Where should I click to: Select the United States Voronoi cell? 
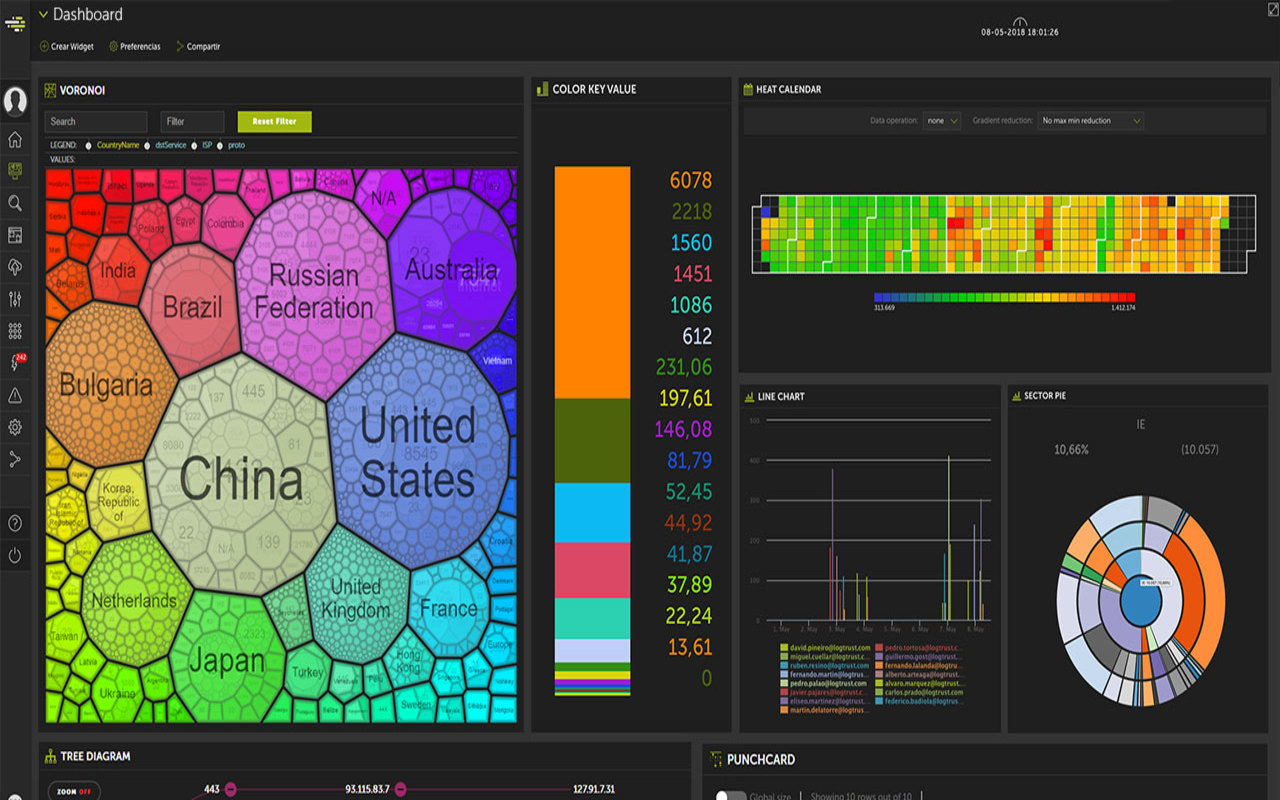417,452
